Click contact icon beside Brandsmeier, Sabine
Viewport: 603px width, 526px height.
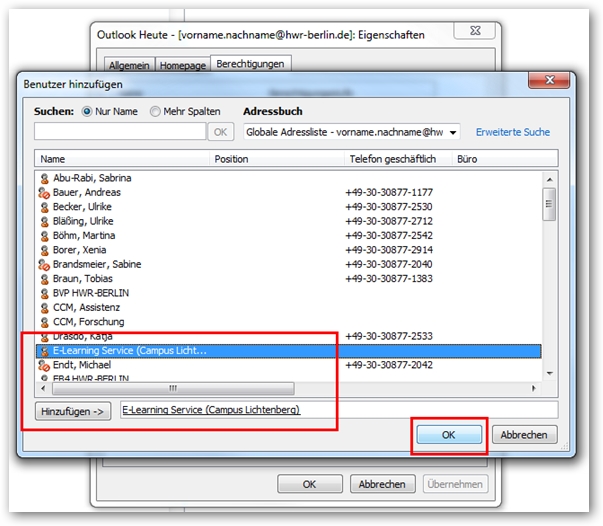pos(44,265)
